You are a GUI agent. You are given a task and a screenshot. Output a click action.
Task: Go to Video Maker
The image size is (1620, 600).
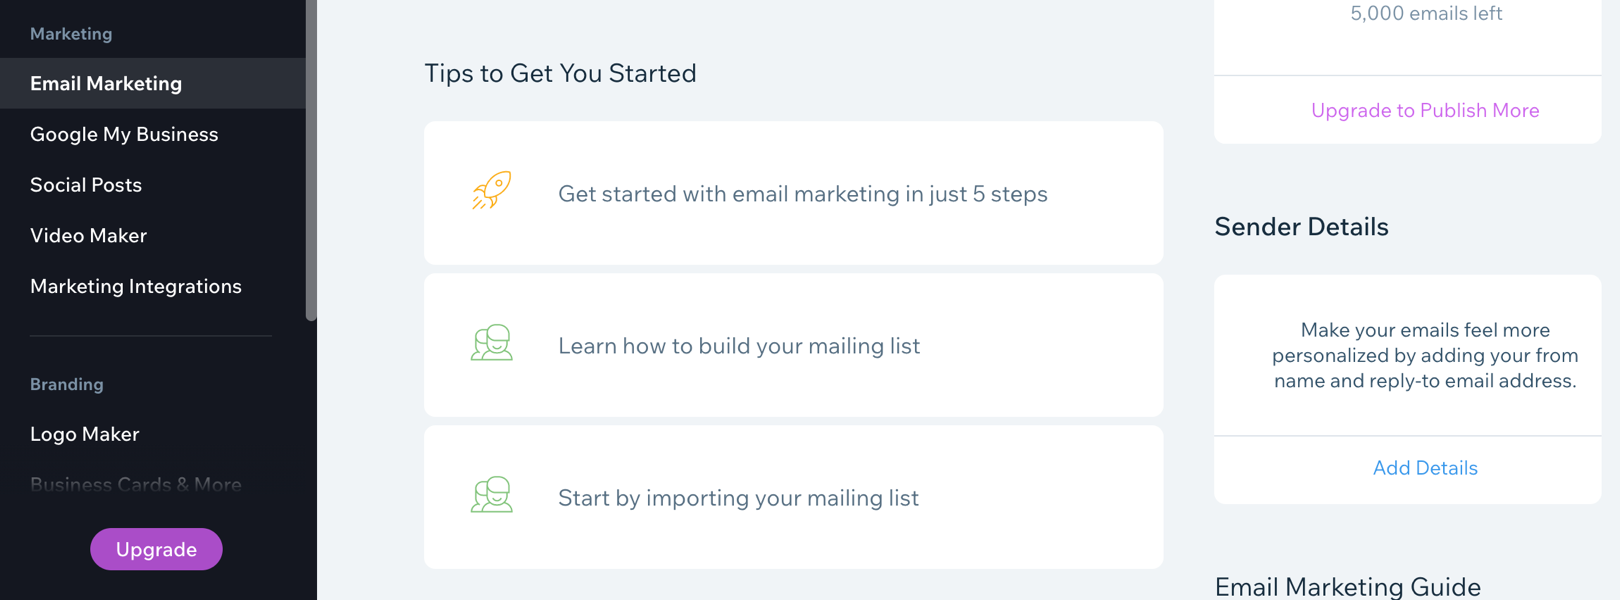pos(88,236)
